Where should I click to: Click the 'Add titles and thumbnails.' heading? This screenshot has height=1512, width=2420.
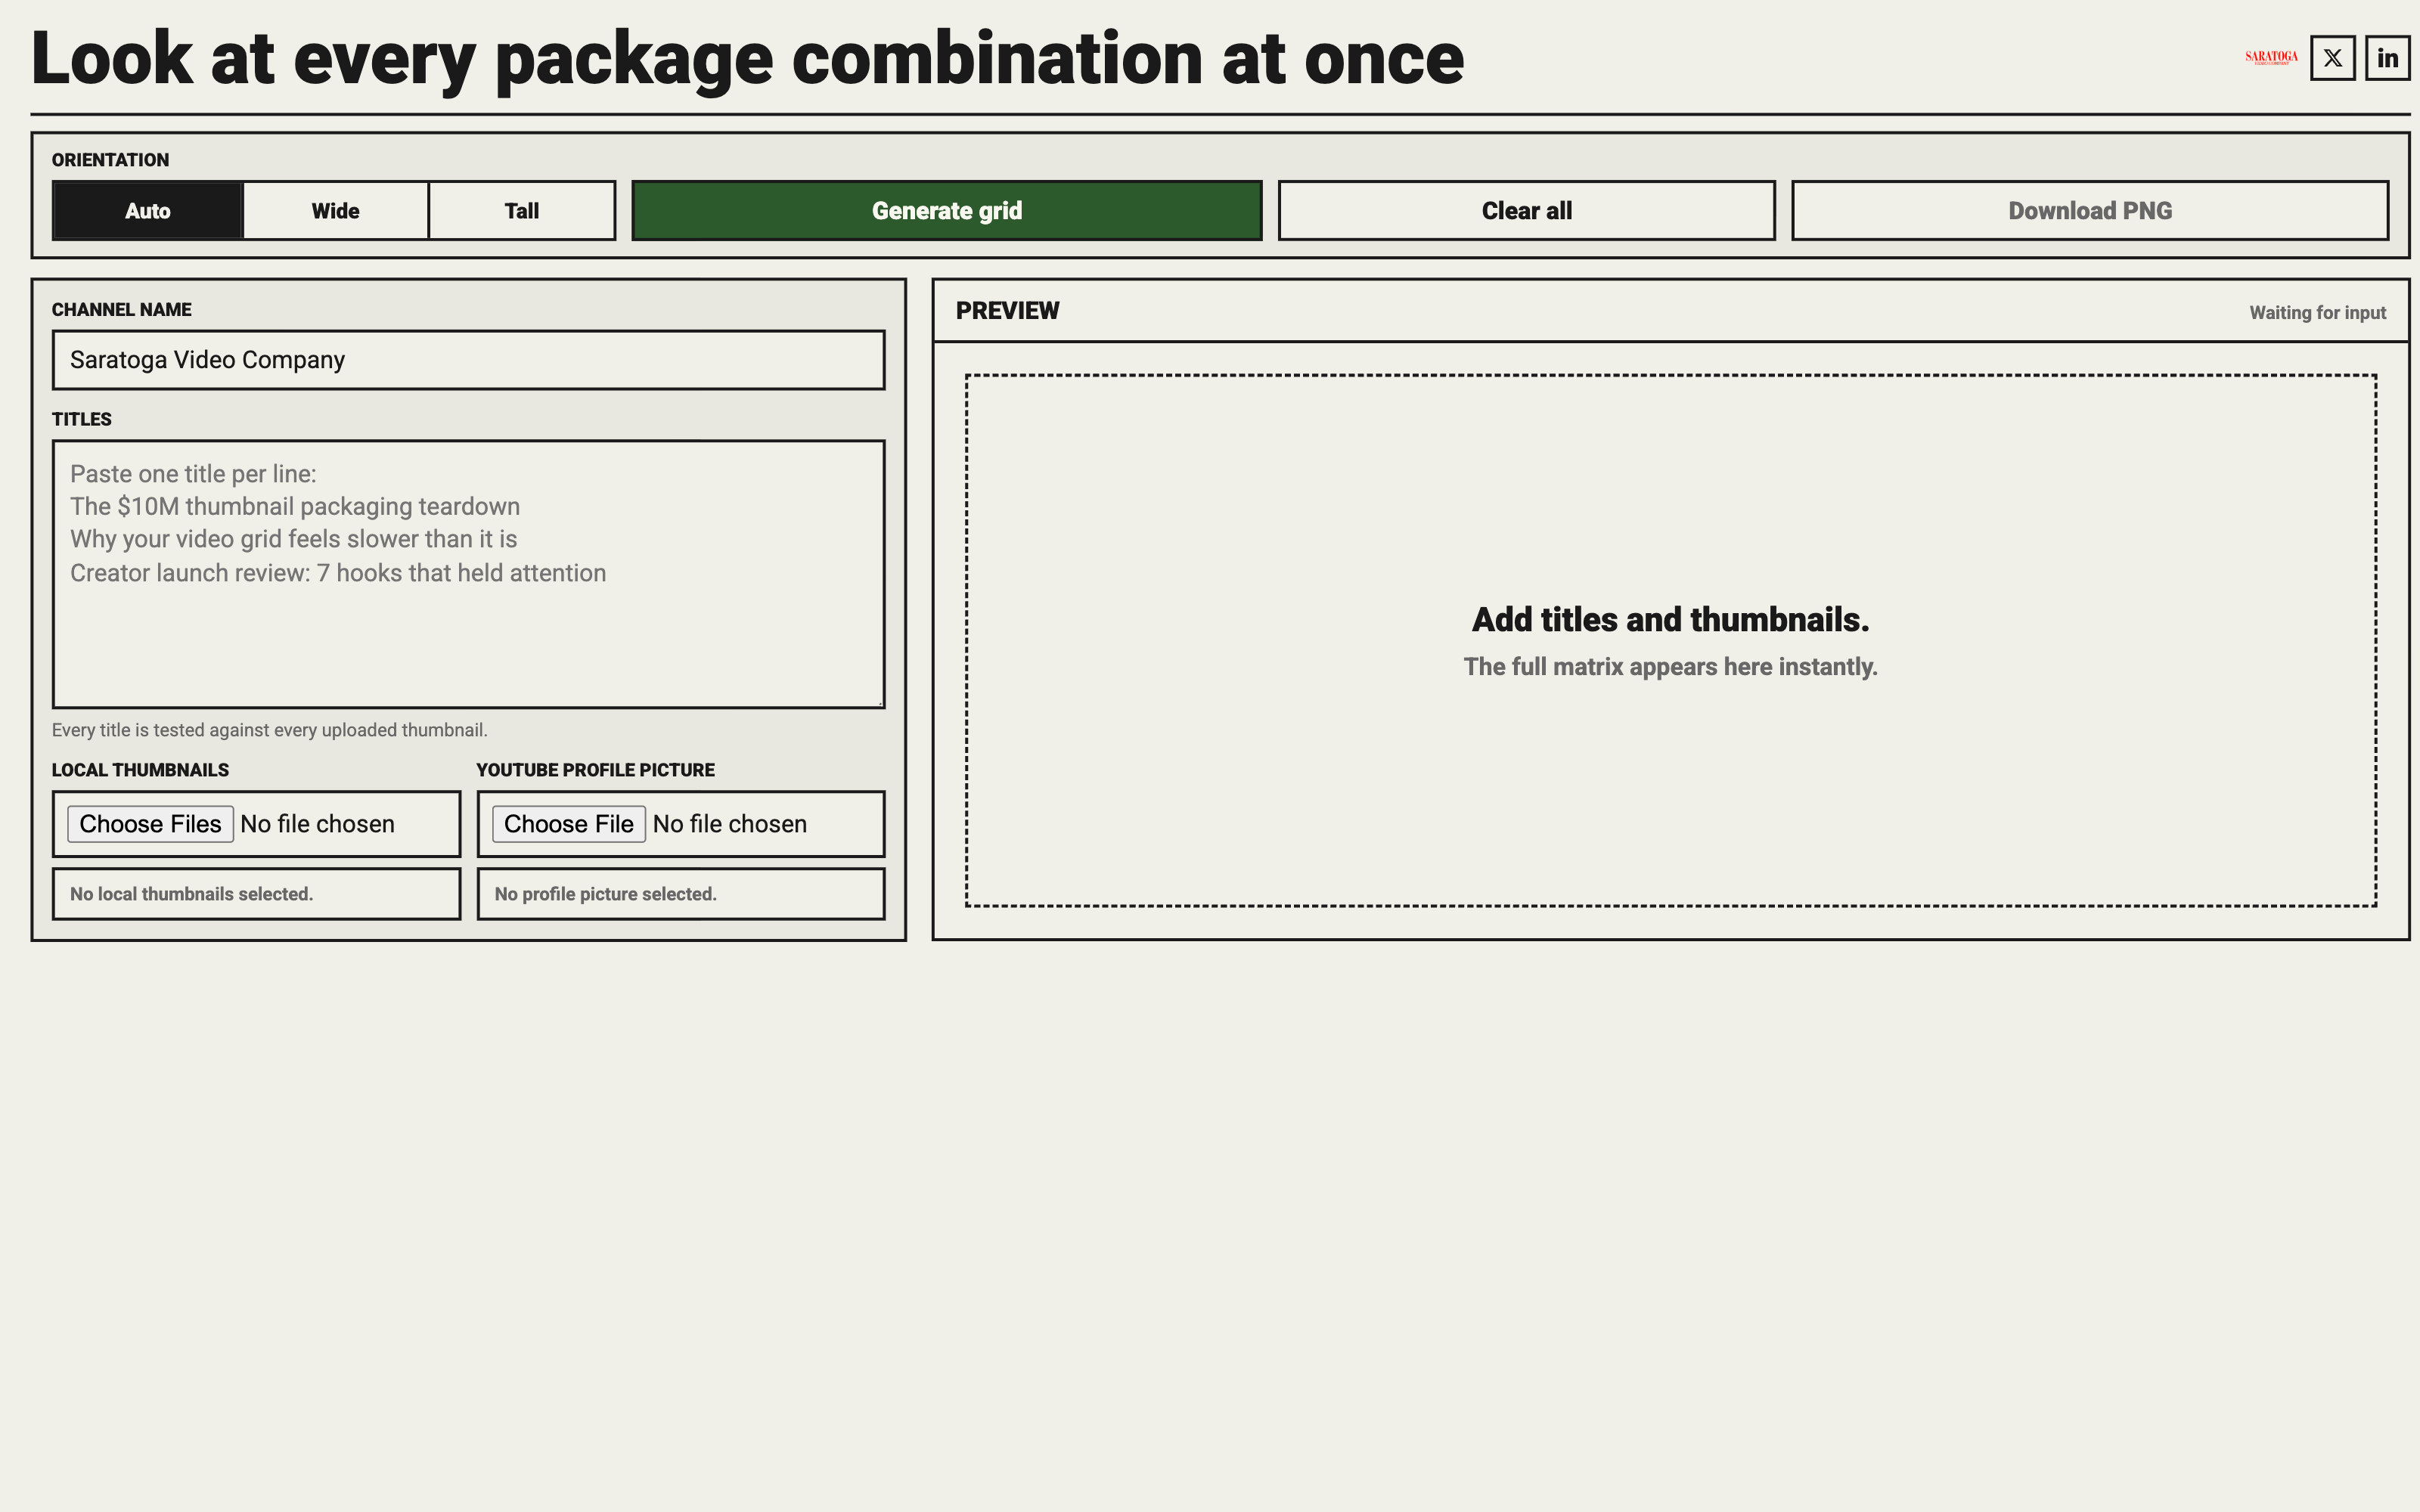coord(1671,620)
